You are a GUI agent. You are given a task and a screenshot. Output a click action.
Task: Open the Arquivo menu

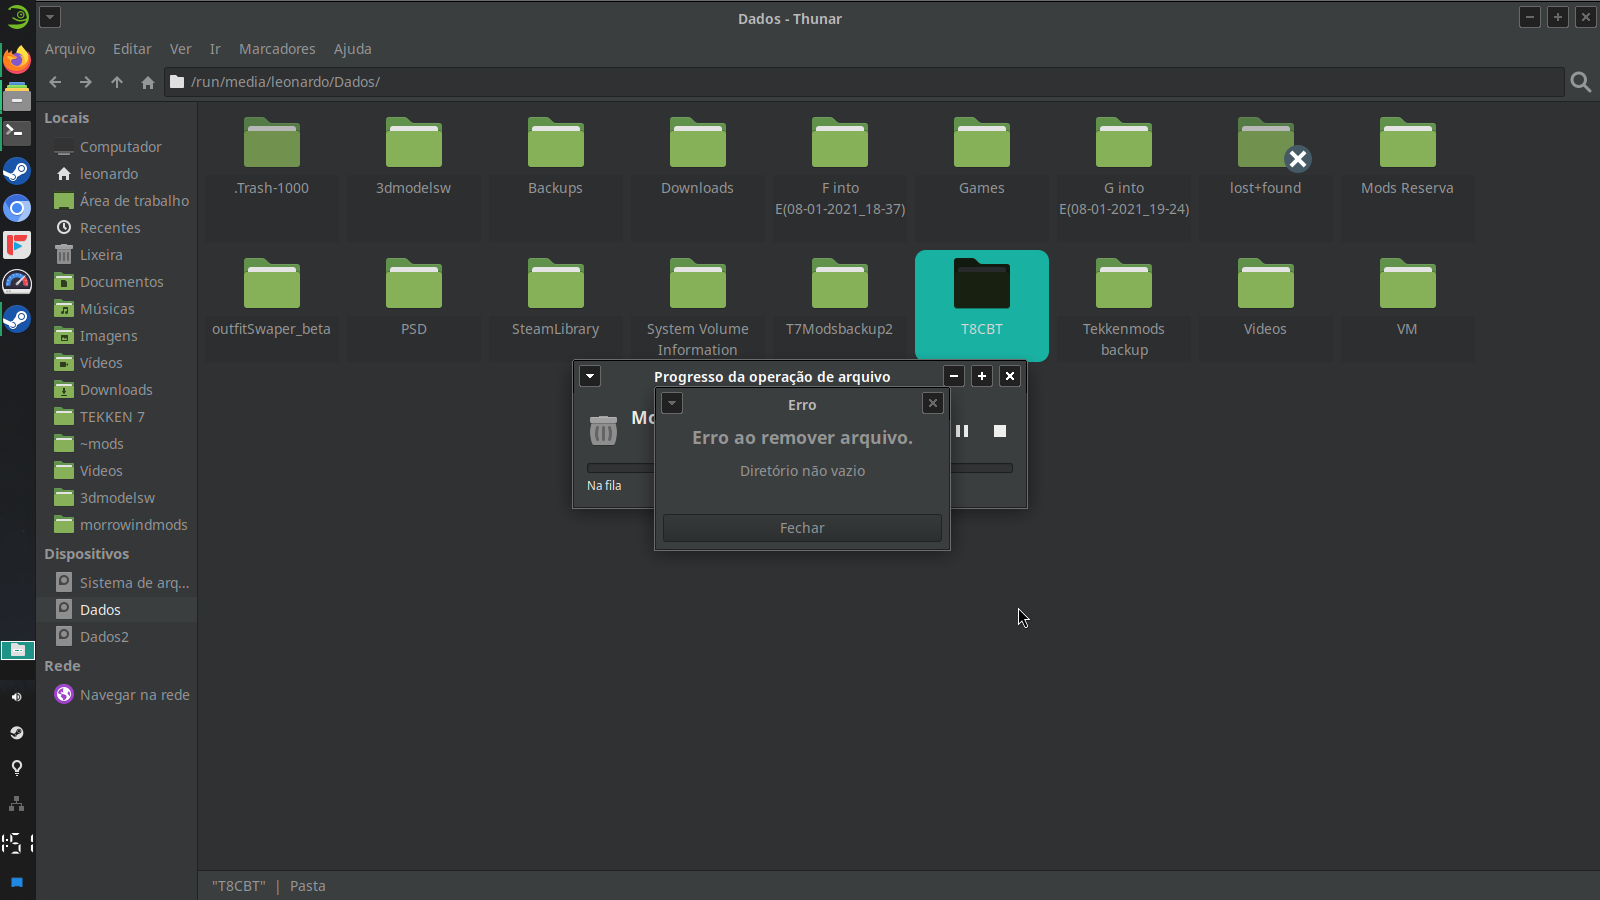pos(70,49)
